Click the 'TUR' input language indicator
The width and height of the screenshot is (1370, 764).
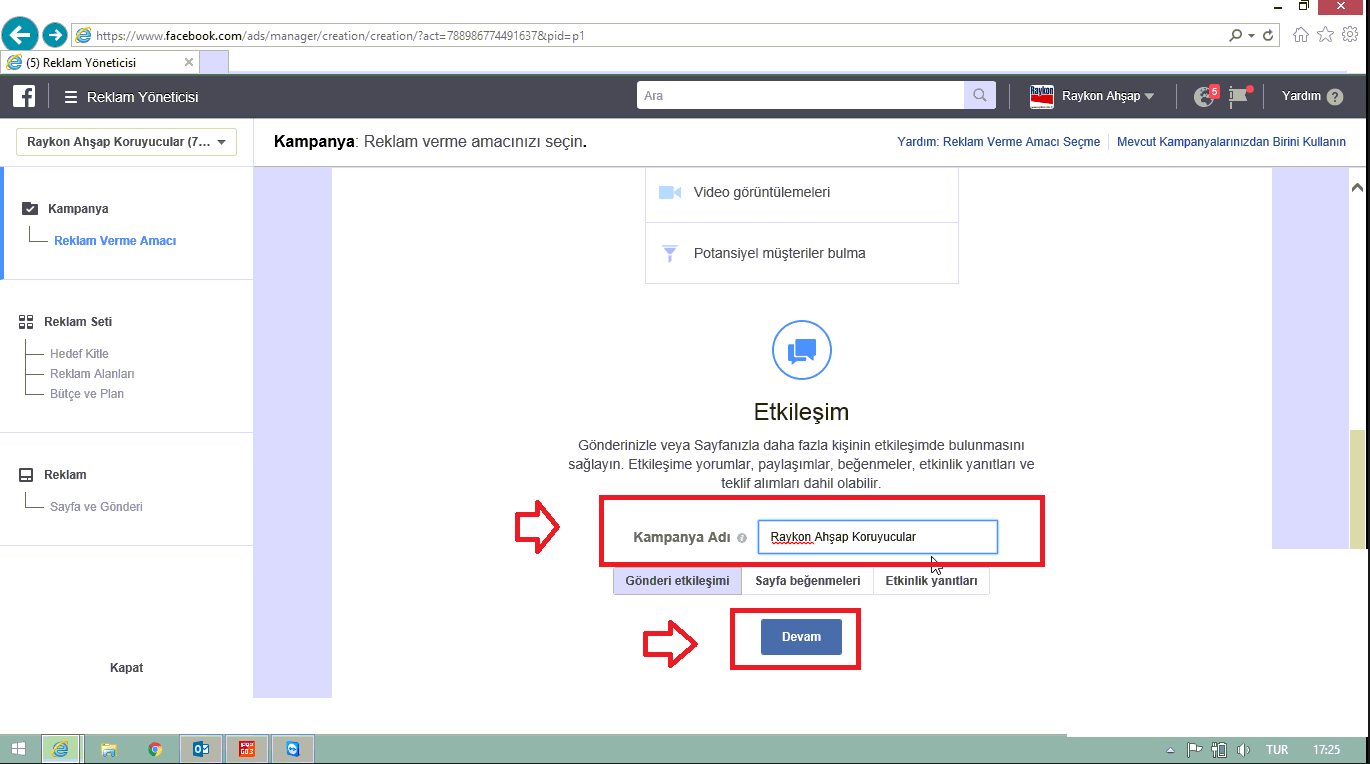click(1277, 749)
